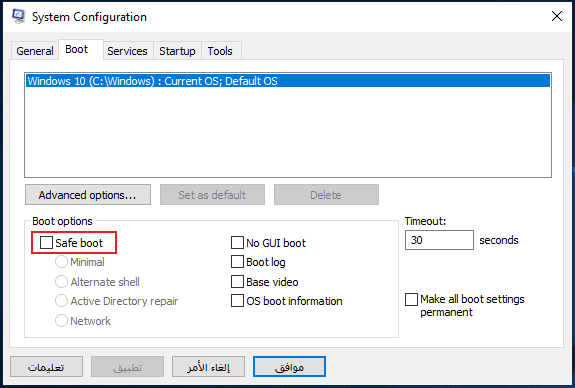This screenshot has height=388, width=575.
Task: Choose the Alternate shell radio option
Action: [x=61, y=282]
